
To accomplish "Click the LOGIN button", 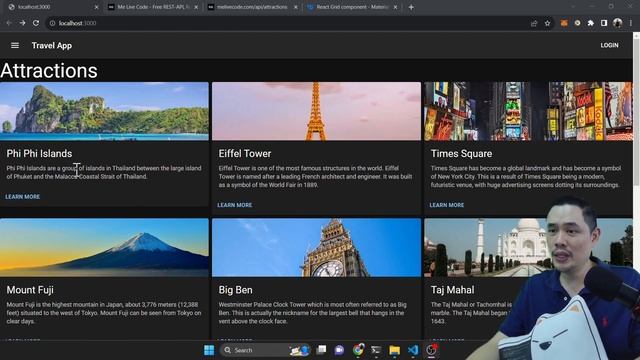I will (x=609, y=45).
